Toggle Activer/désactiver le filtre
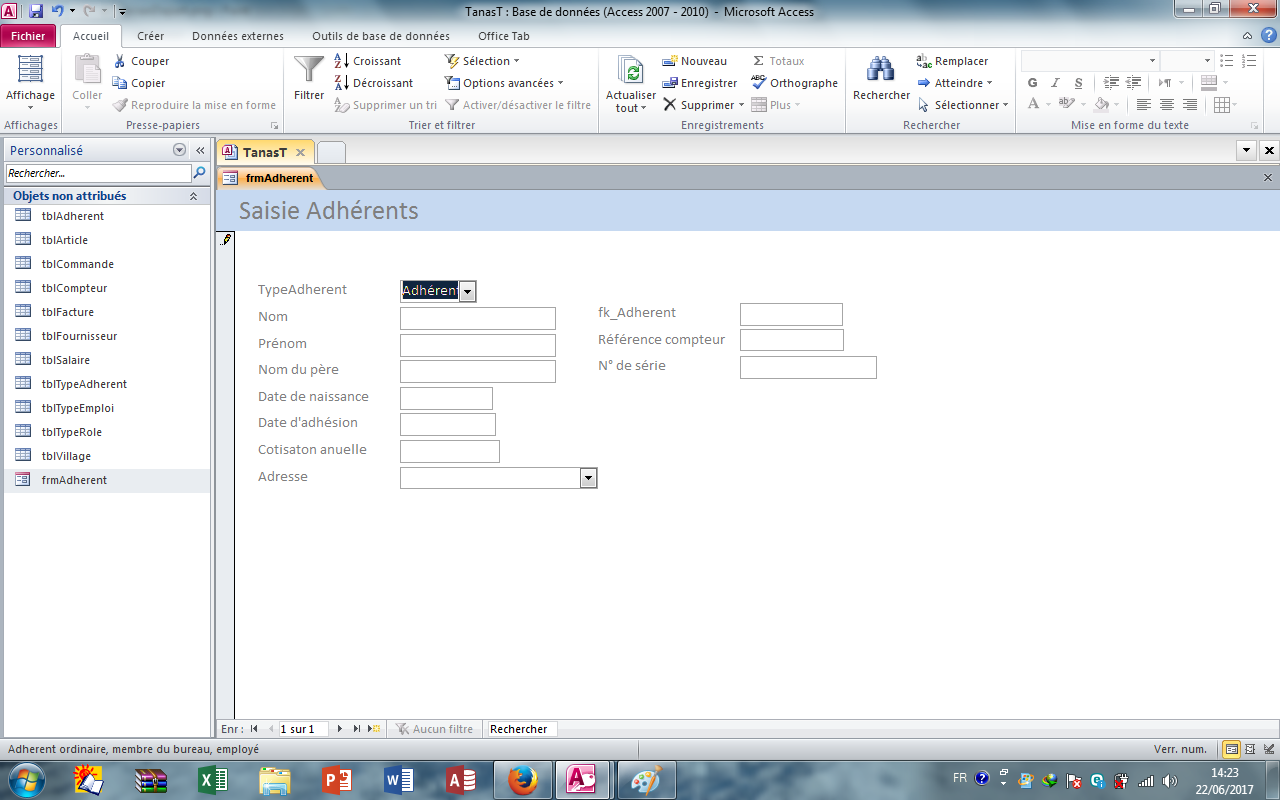Image resolution: width=1280 pixels, height=800 pixels. 518,105
